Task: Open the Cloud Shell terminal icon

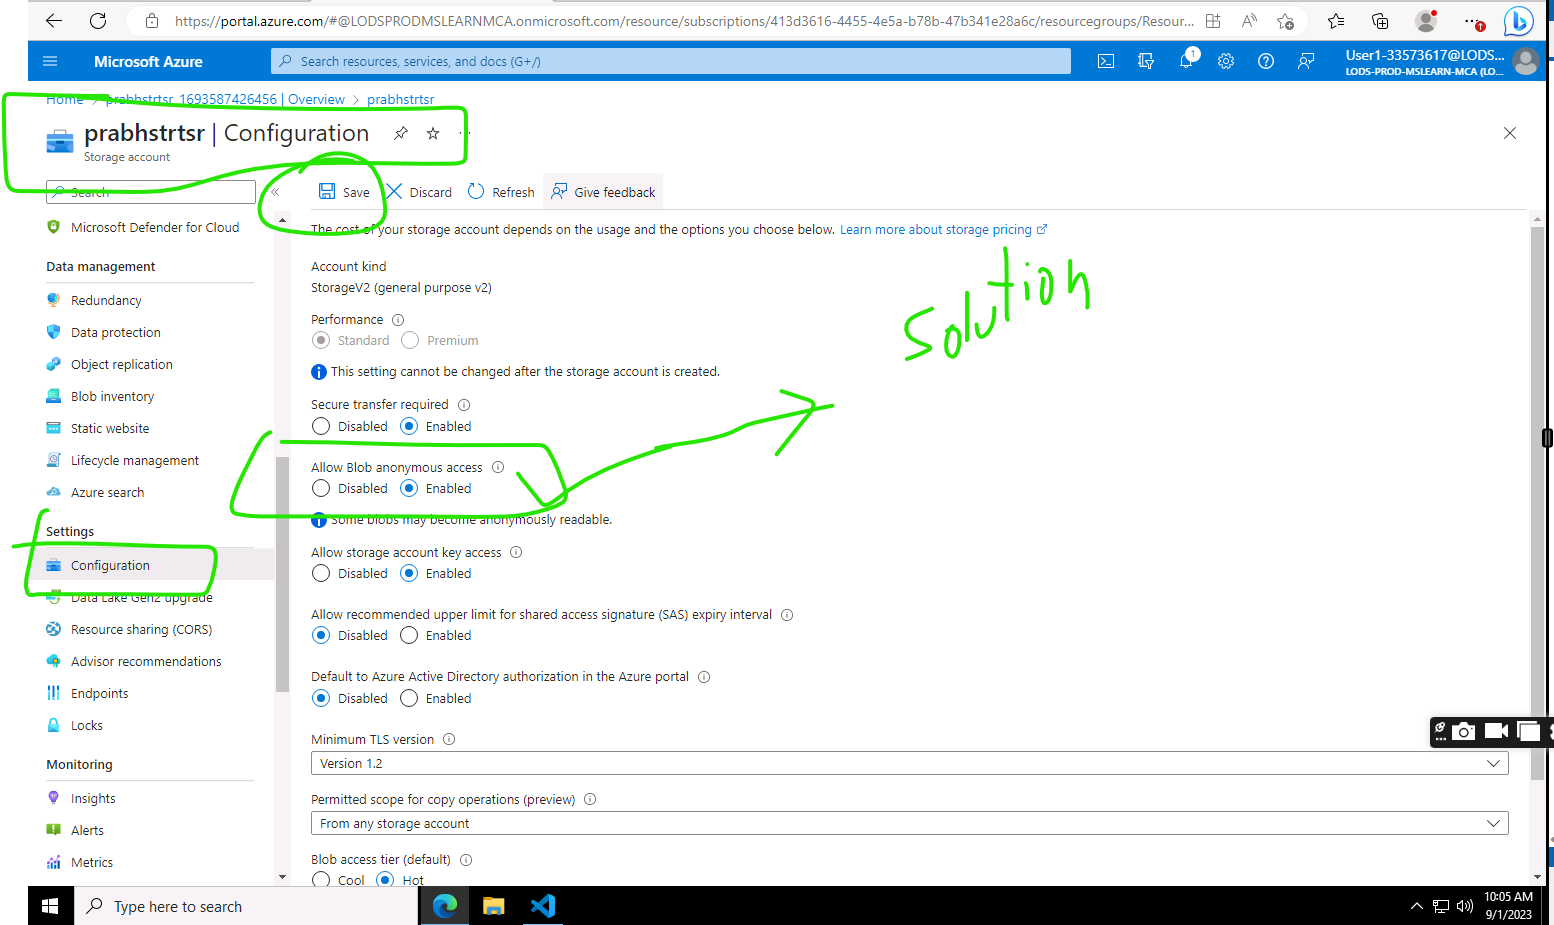Action: pyautogui.click(x=1105, y=61)
